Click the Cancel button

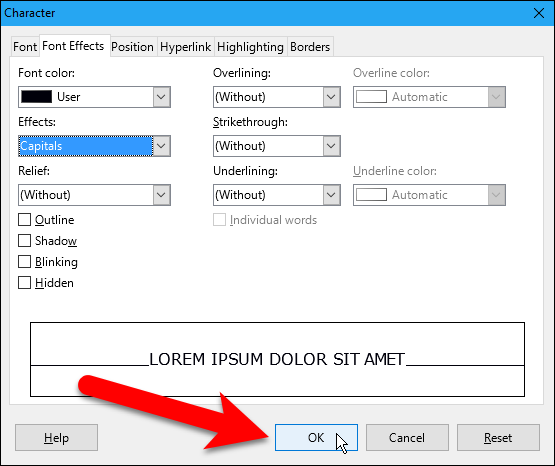[407, 438]
